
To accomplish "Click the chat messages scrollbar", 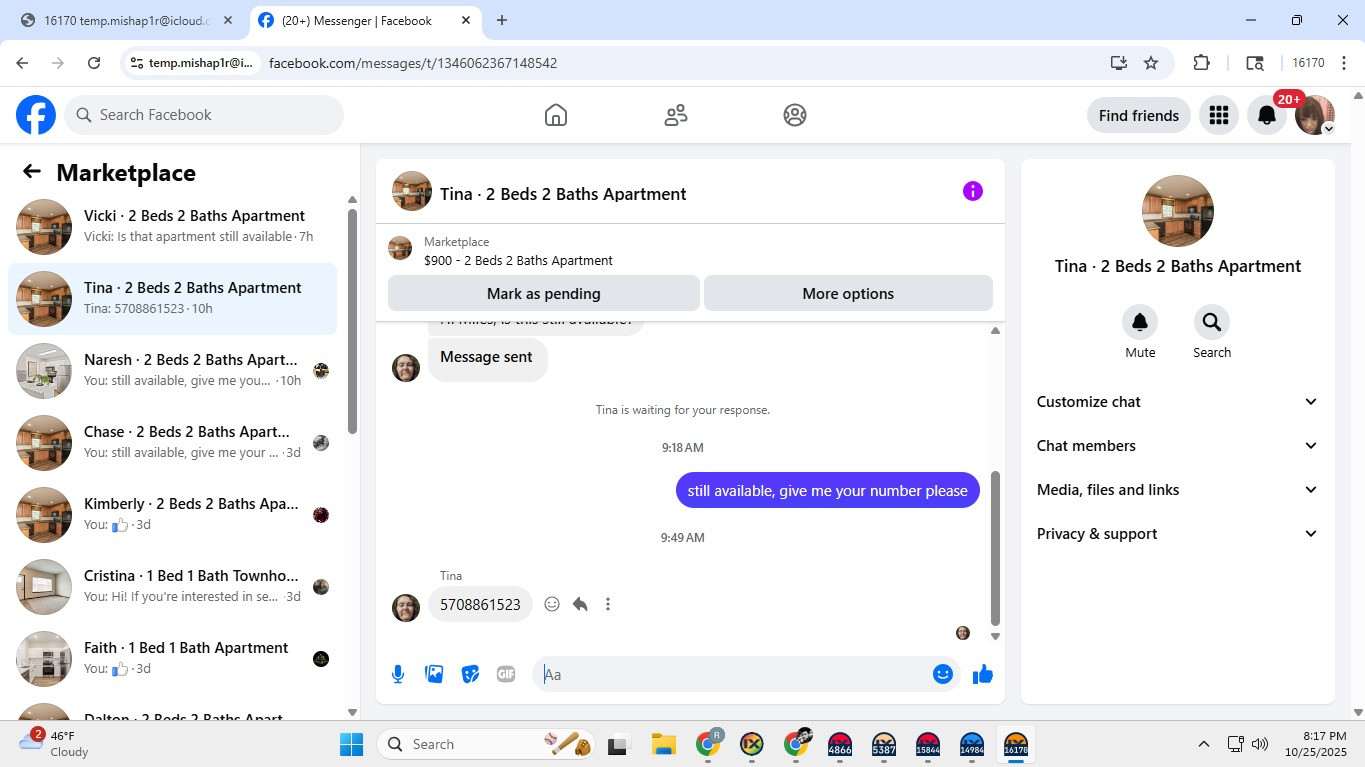I will click(x=995, y=548).
